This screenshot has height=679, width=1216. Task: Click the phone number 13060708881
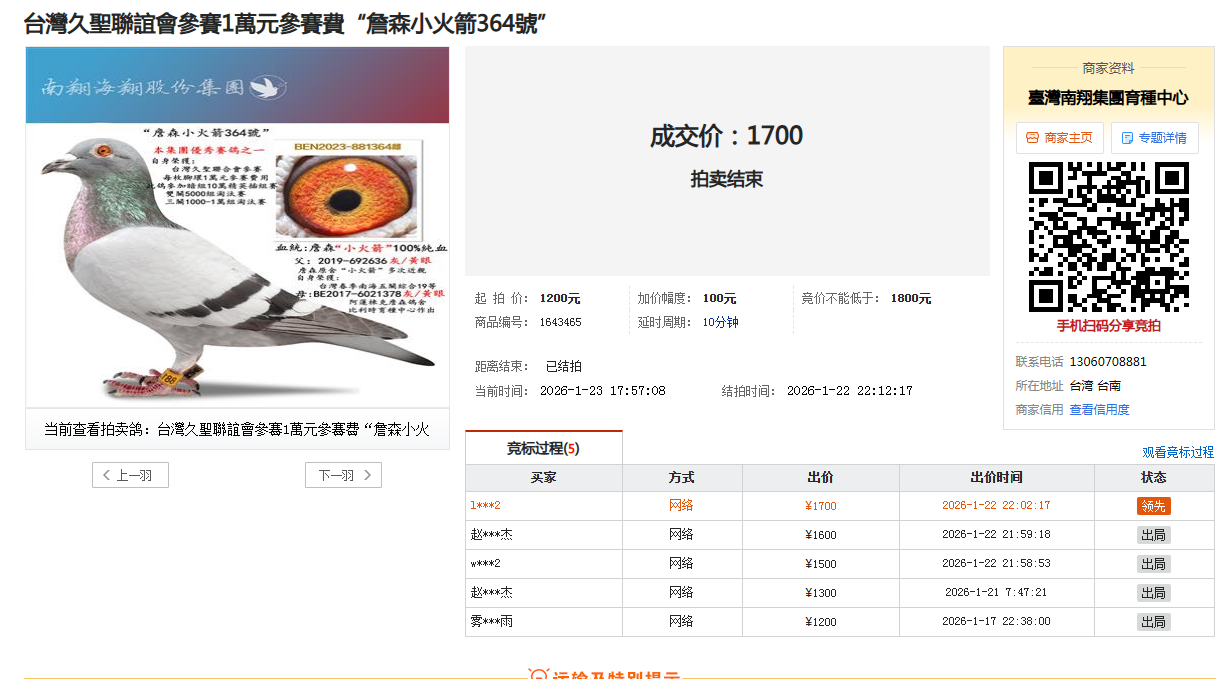(x=1108, y=361)
